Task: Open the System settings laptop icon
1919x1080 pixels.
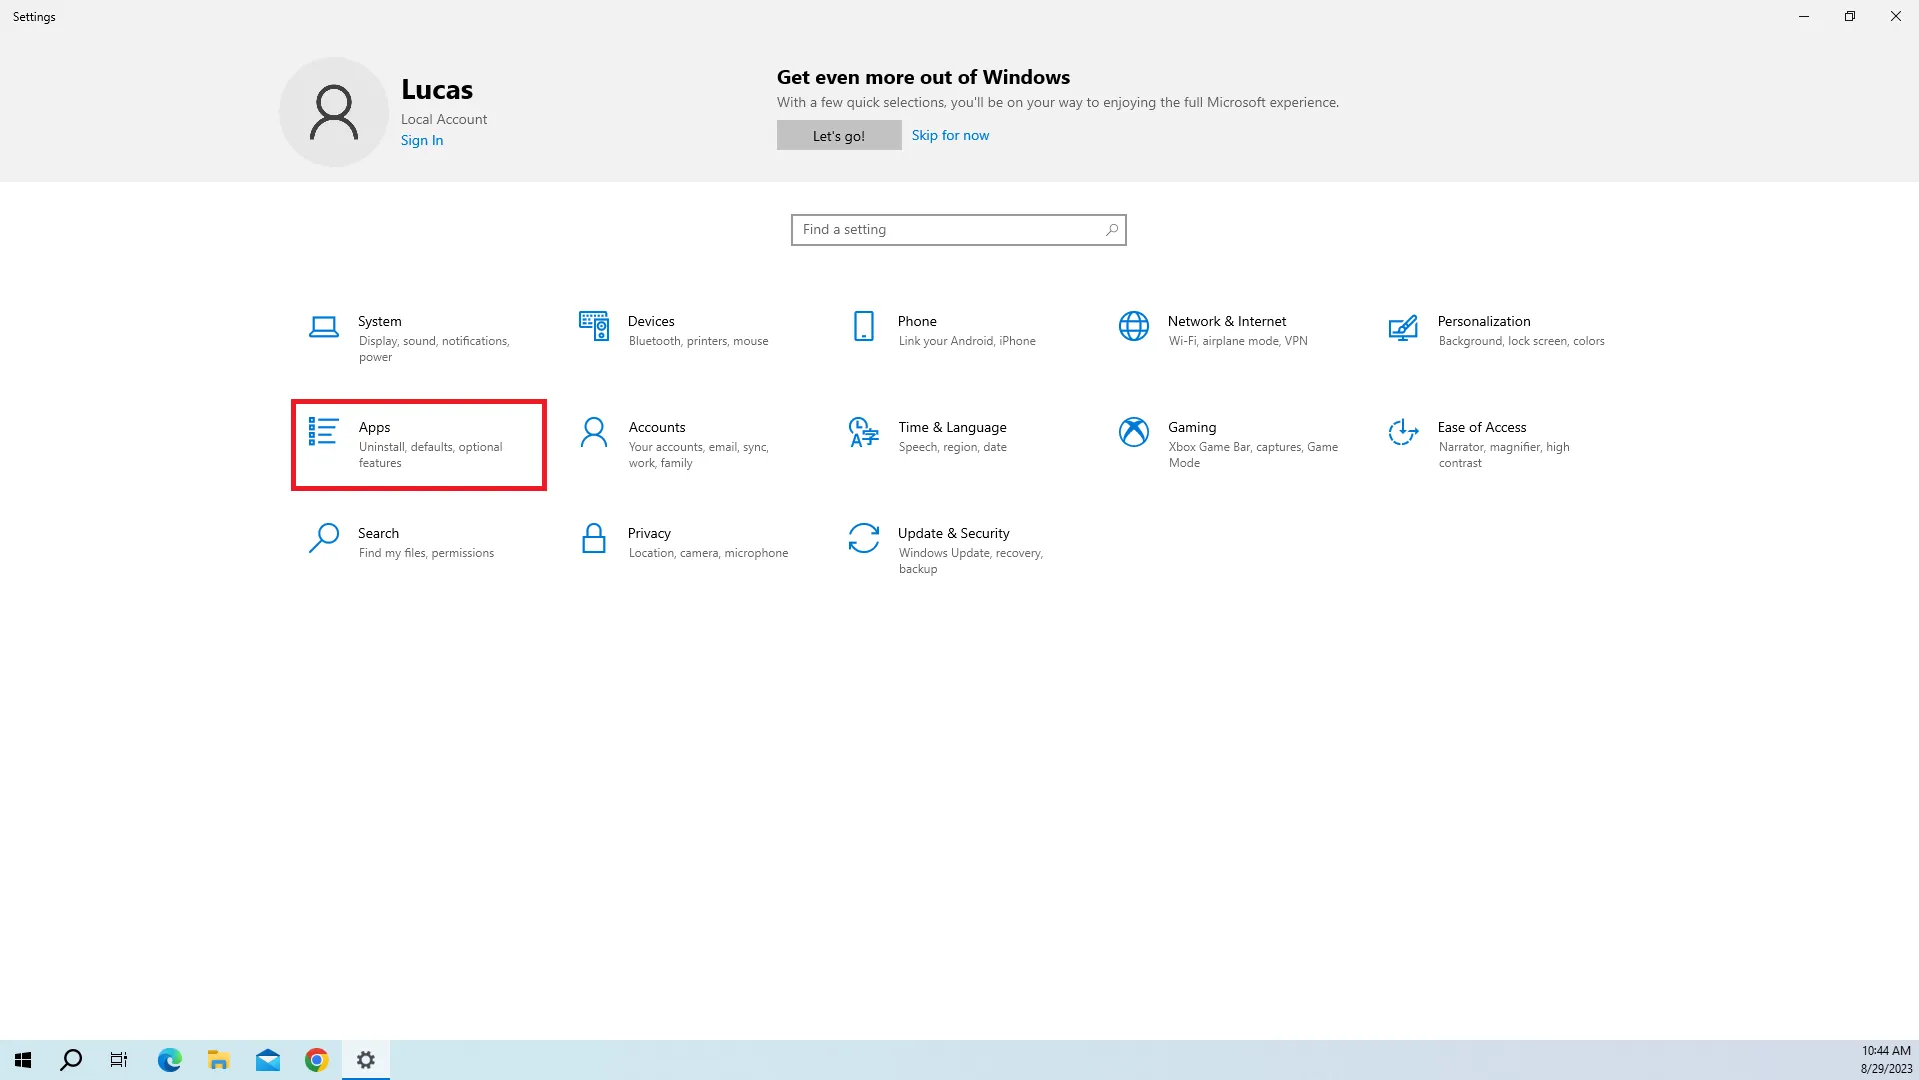Action: [323, 327]
